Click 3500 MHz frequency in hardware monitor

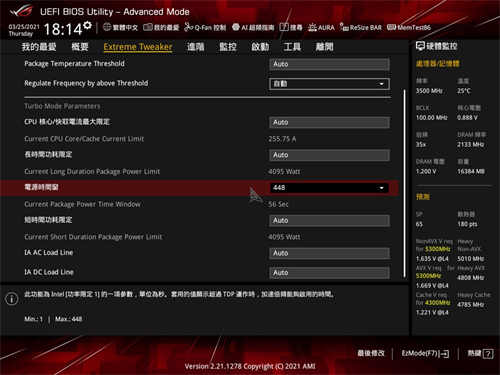[429, 91]
